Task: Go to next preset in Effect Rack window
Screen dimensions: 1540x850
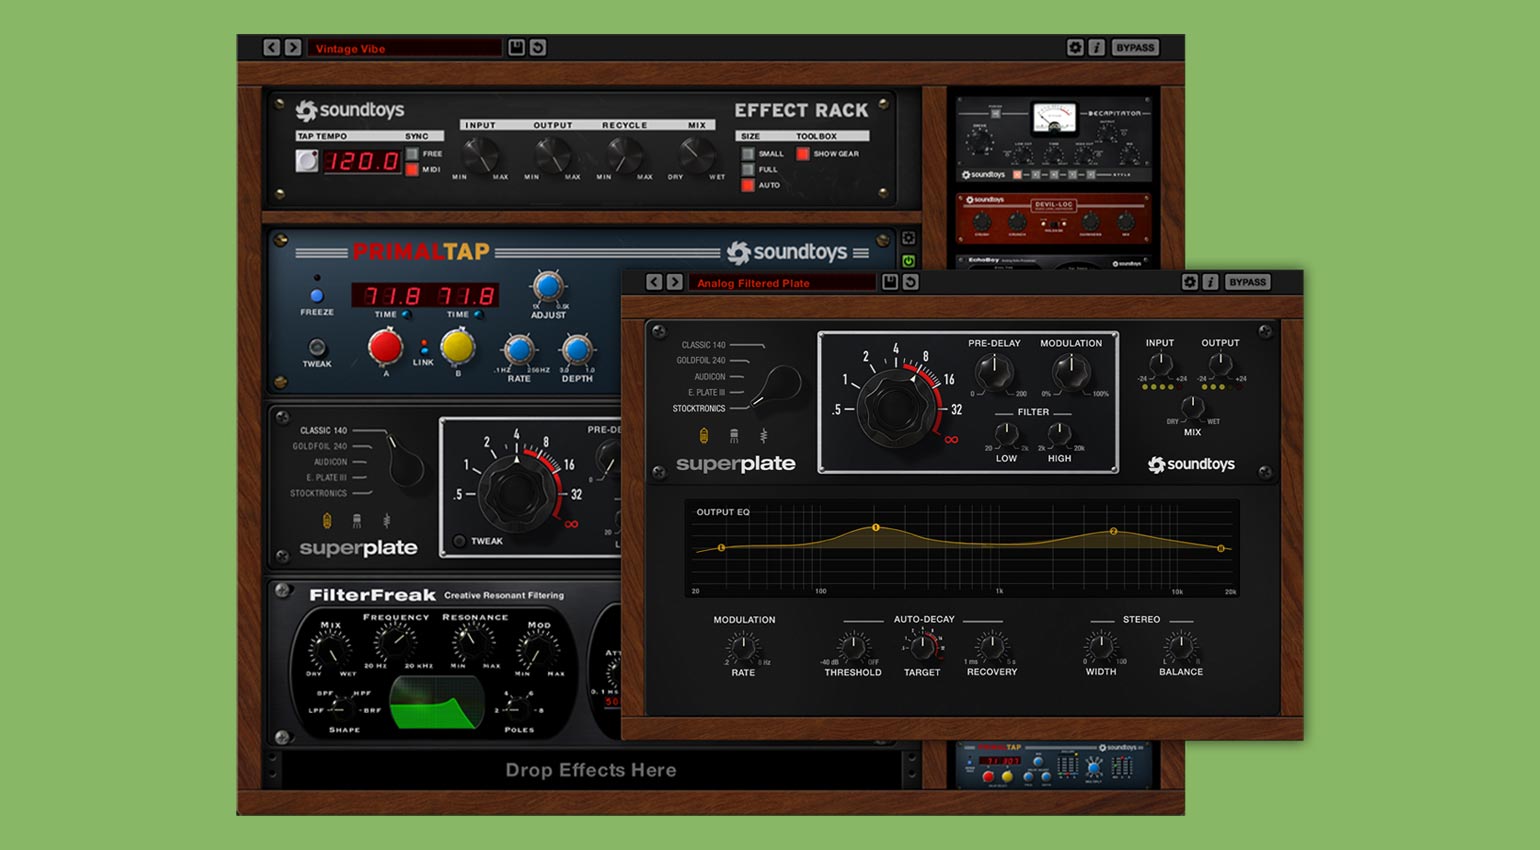Action: pos(293,47)
